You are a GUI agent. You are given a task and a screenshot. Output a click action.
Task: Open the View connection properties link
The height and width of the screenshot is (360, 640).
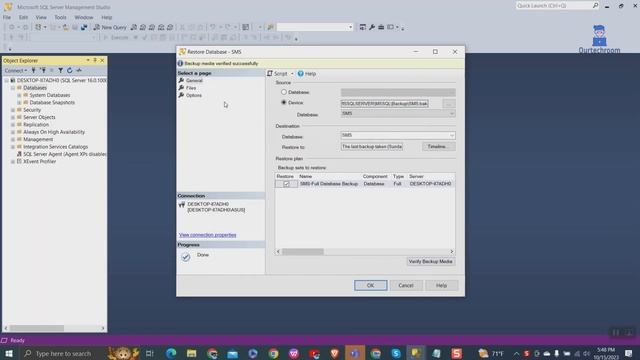pos(207,235)
